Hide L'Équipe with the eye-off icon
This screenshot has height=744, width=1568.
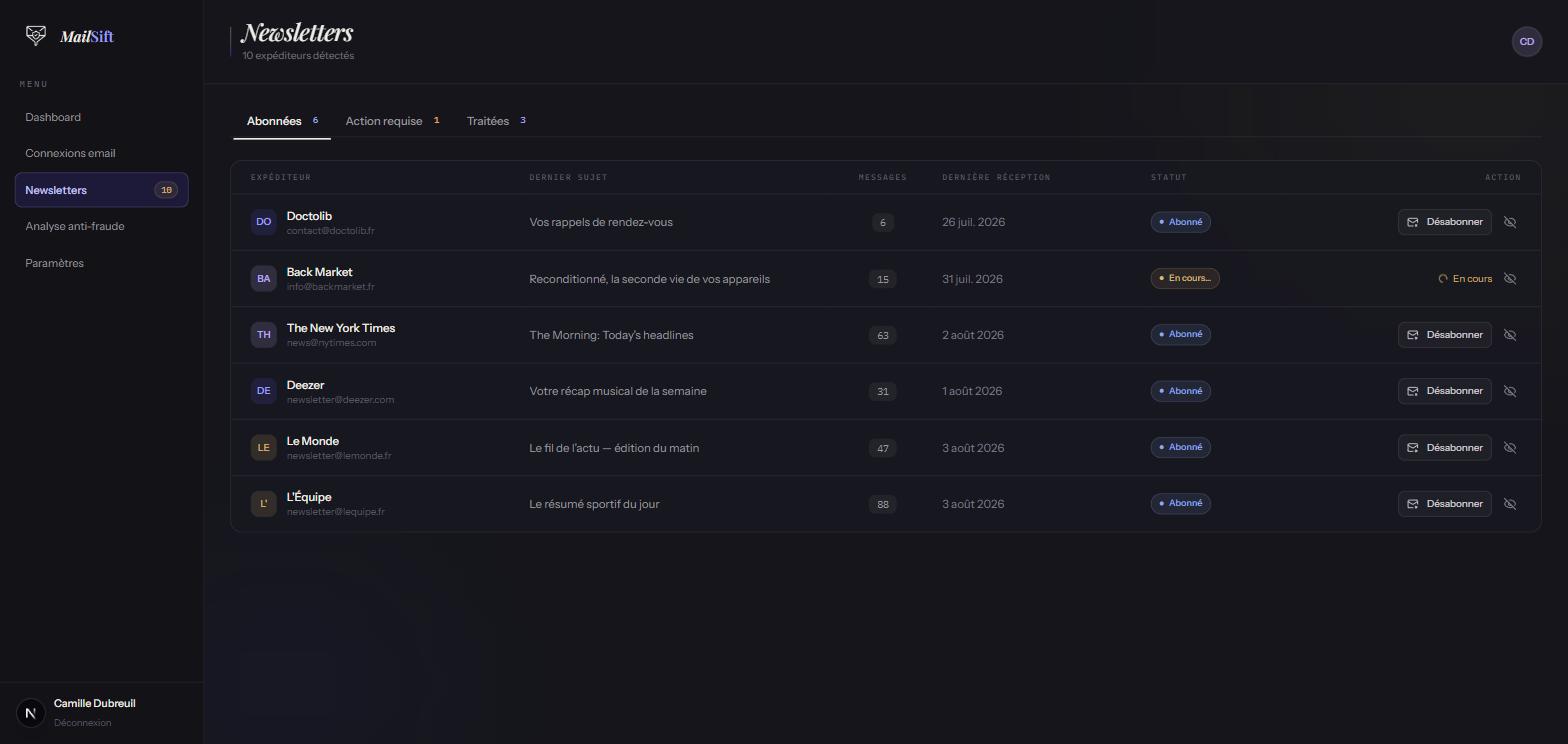click(x=1510, y=504)
